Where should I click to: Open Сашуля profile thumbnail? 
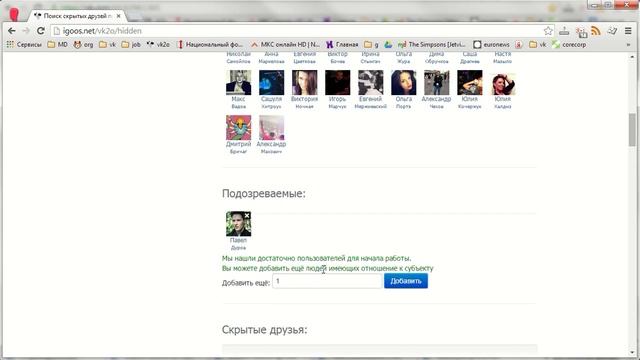coord(271,82)
